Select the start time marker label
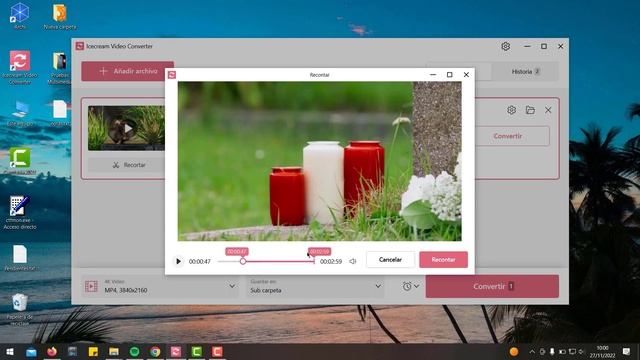 (x=237, y=251)
